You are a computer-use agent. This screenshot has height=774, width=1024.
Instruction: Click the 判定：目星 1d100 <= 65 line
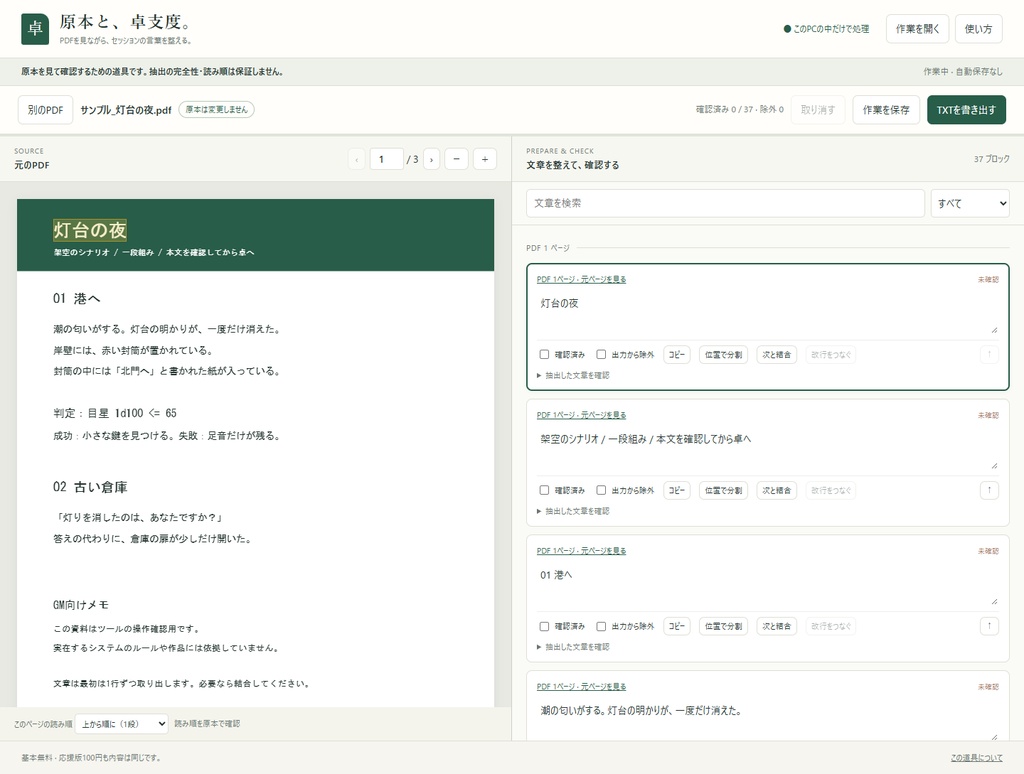point(115,413)
